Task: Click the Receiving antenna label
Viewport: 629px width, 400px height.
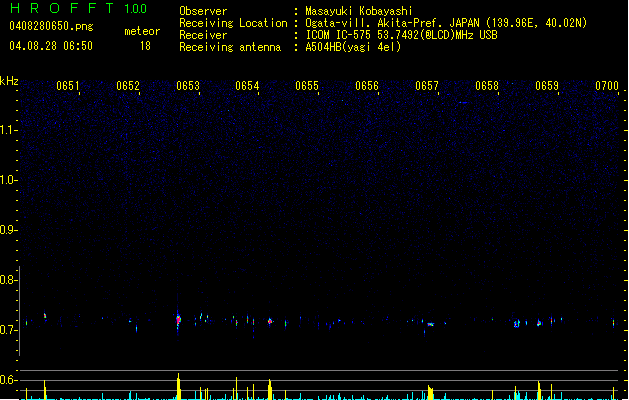Action: (230, 47)
